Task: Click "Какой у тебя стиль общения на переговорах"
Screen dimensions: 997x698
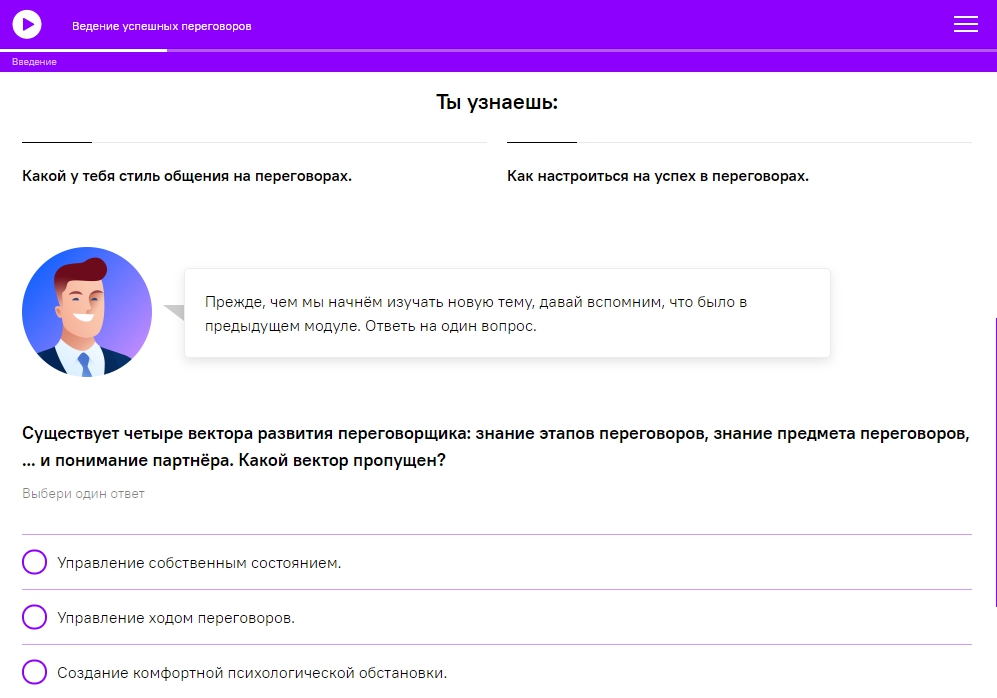Action: click(x=187, y=176)
